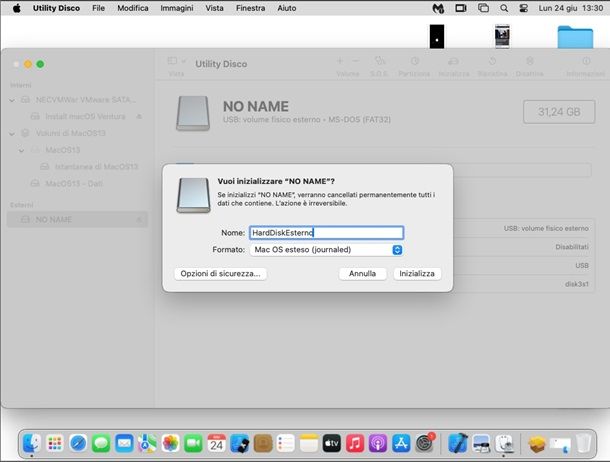The width and height of the screenshot is (610, 462).
Task: Open the Vista sidebar dropdown in toolbar
Action: (177, 61)
